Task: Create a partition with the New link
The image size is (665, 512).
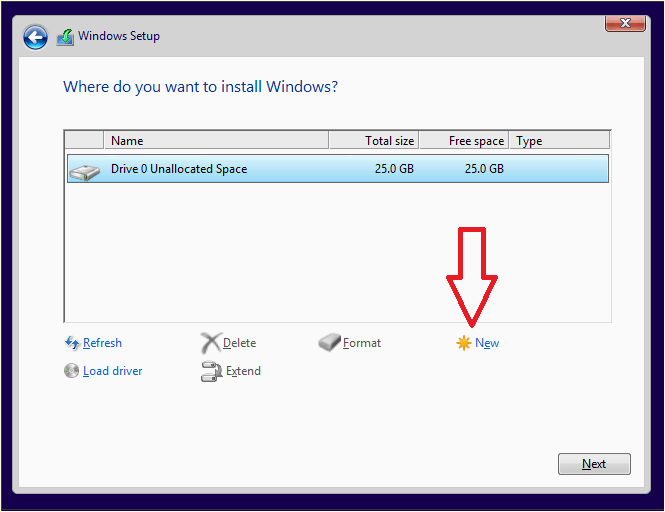Action: pyautogui.click(x=487, y=343)
